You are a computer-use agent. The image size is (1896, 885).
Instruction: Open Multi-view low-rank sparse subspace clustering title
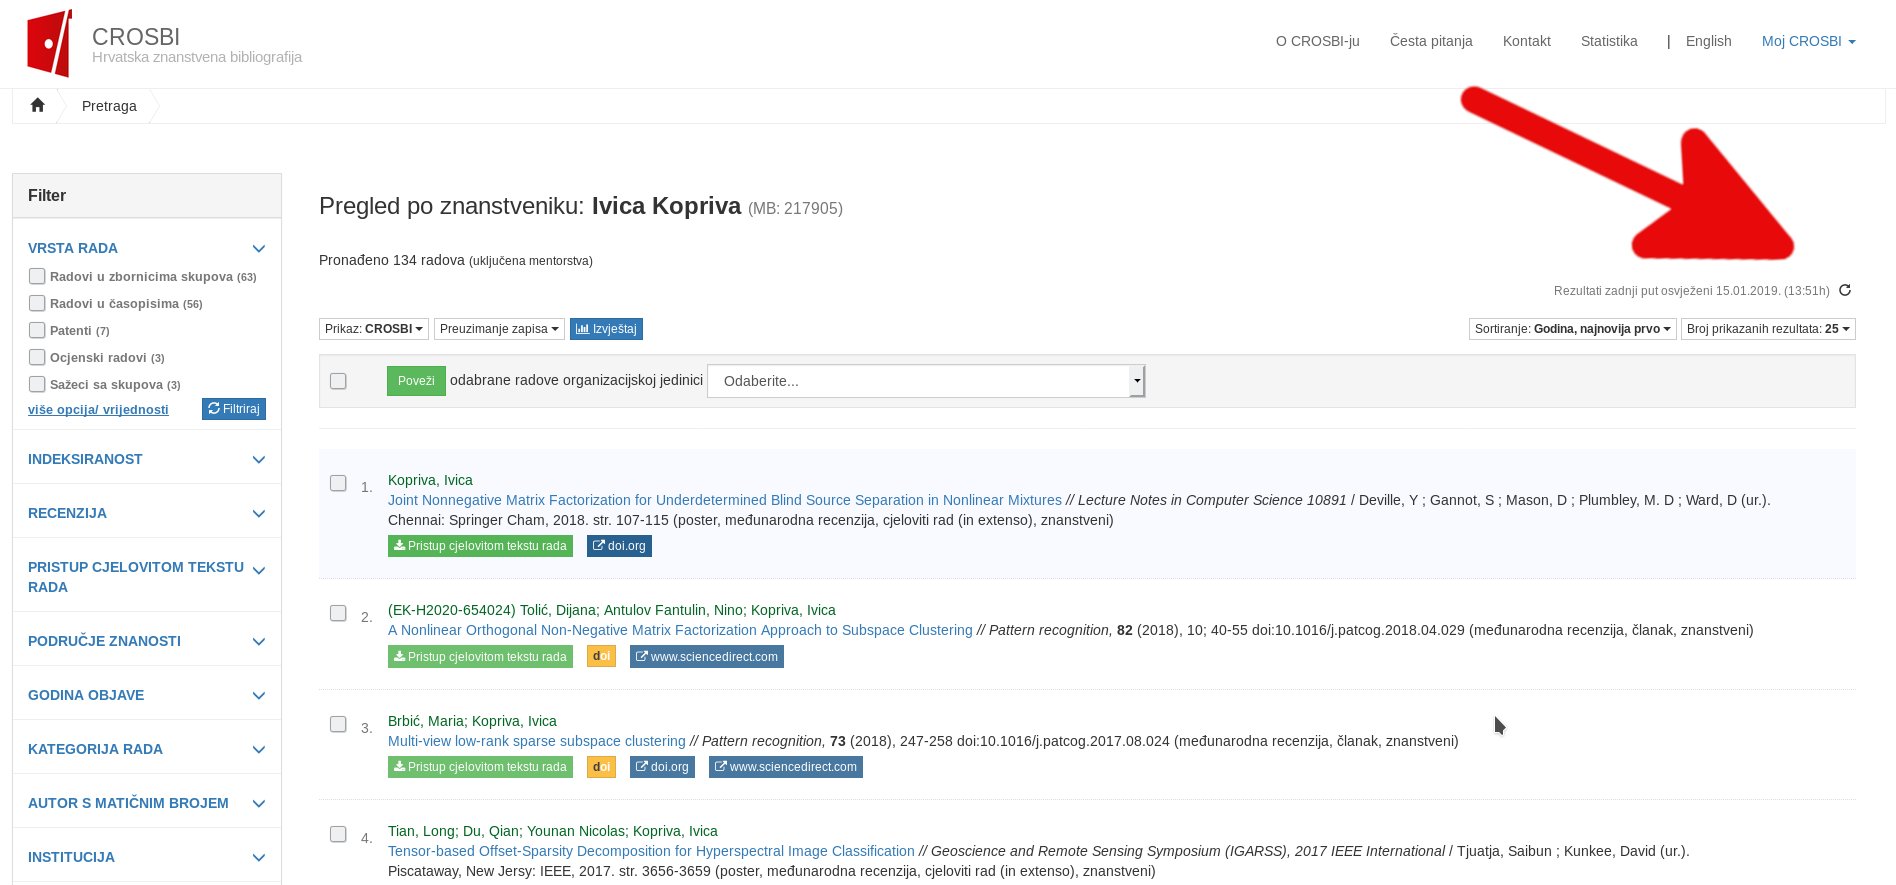[537, 741]
